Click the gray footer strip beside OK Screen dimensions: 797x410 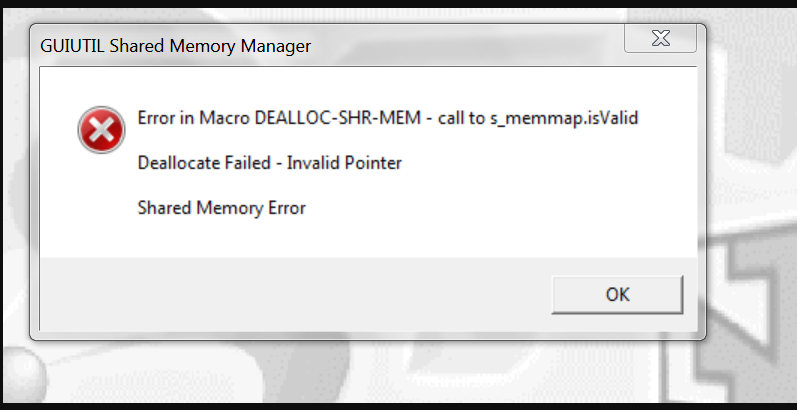[295, 295]
